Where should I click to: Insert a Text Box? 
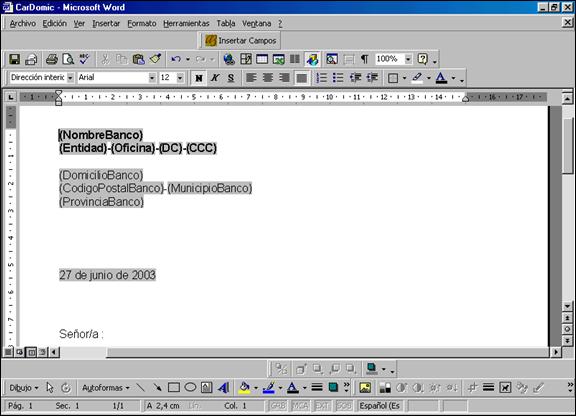[x=206, y=387]
